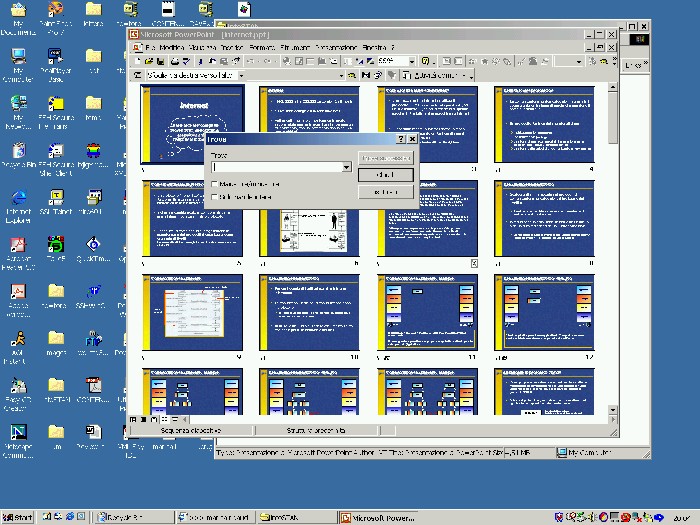700x525 pixels.
Task: Select the Acrobat Reader desktop icon
Action: (18, 253)
